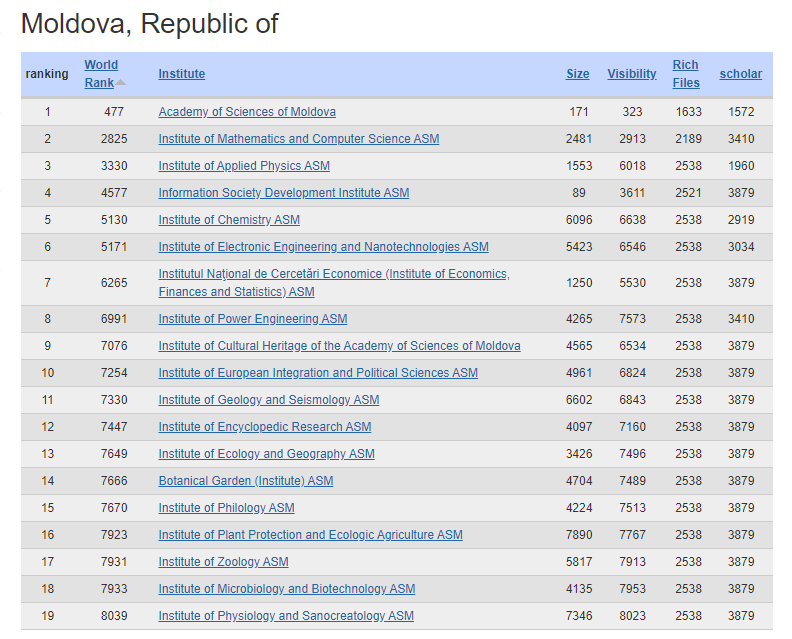Screen dimensions: 792x639
Task: Open Institute of Mathematics and Computer Science ASM
Action: (299, 139)
